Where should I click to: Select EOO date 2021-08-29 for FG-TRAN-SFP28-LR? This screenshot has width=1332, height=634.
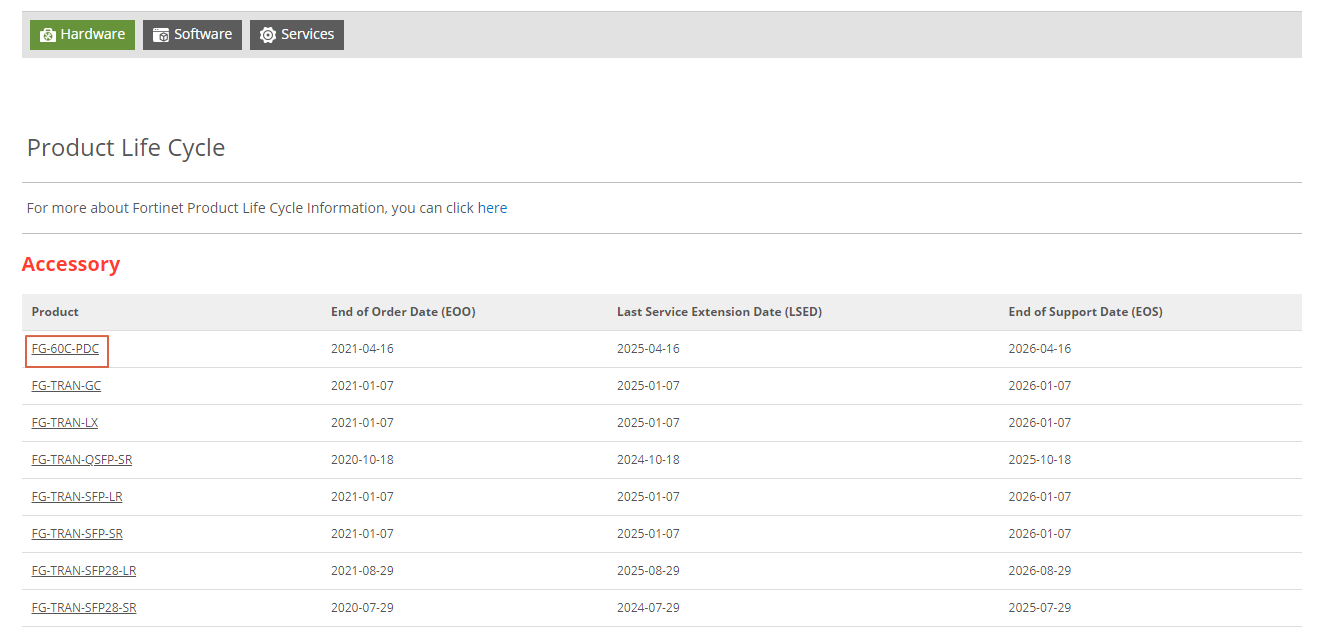(362, 571)
